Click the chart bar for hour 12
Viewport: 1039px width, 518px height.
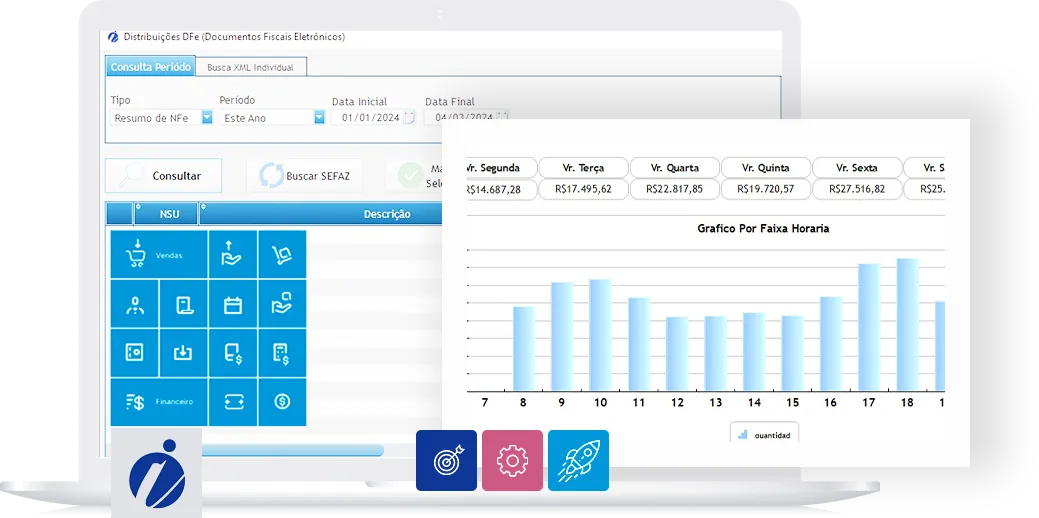(x=677, y=354)
